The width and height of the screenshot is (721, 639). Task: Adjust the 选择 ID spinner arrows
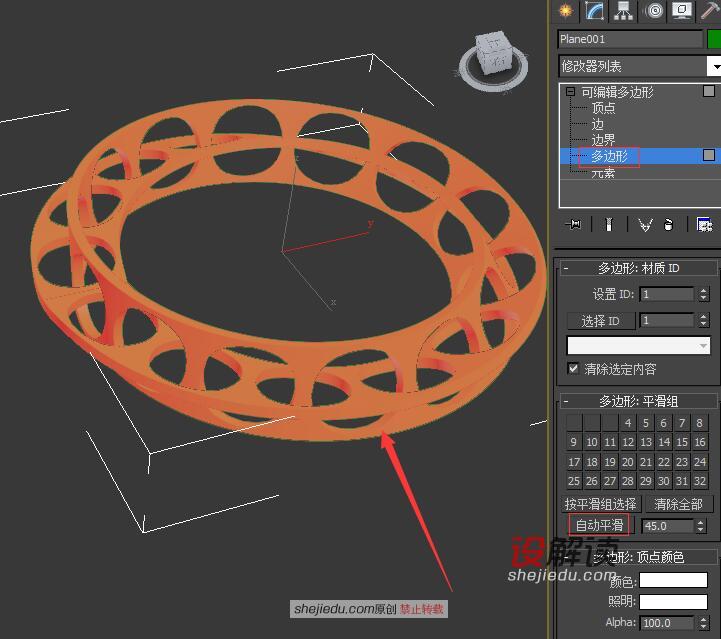pos(704,320)
